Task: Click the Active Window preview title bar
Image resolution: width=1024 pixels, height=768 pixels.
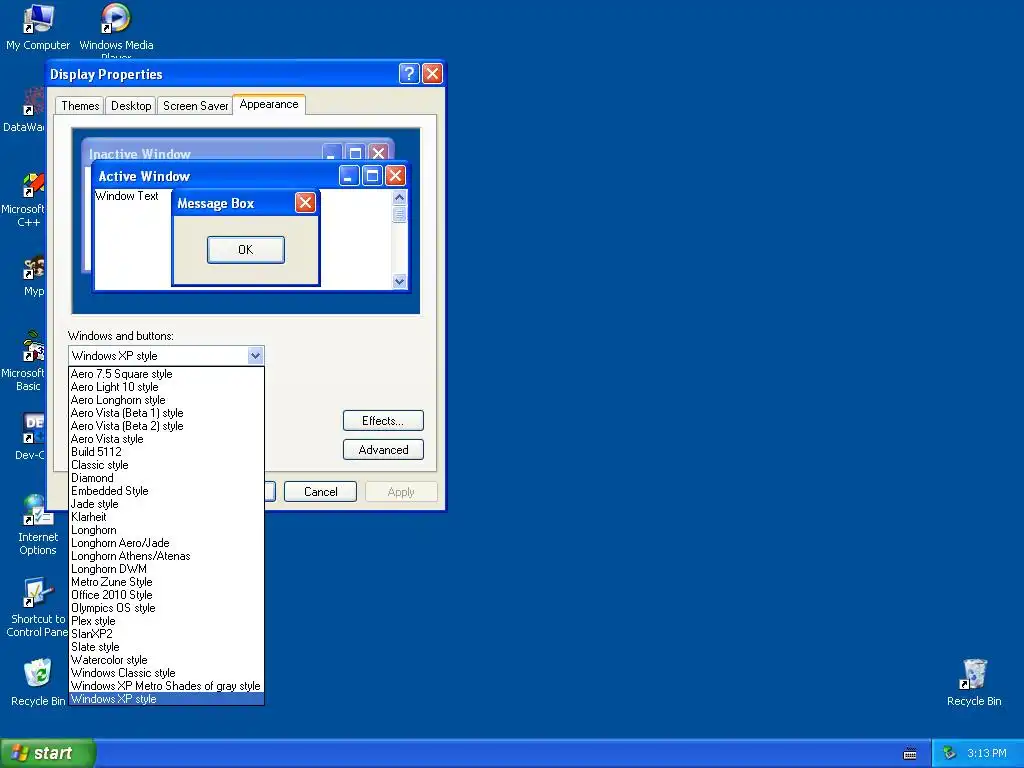Action: [x=251, y=176]
